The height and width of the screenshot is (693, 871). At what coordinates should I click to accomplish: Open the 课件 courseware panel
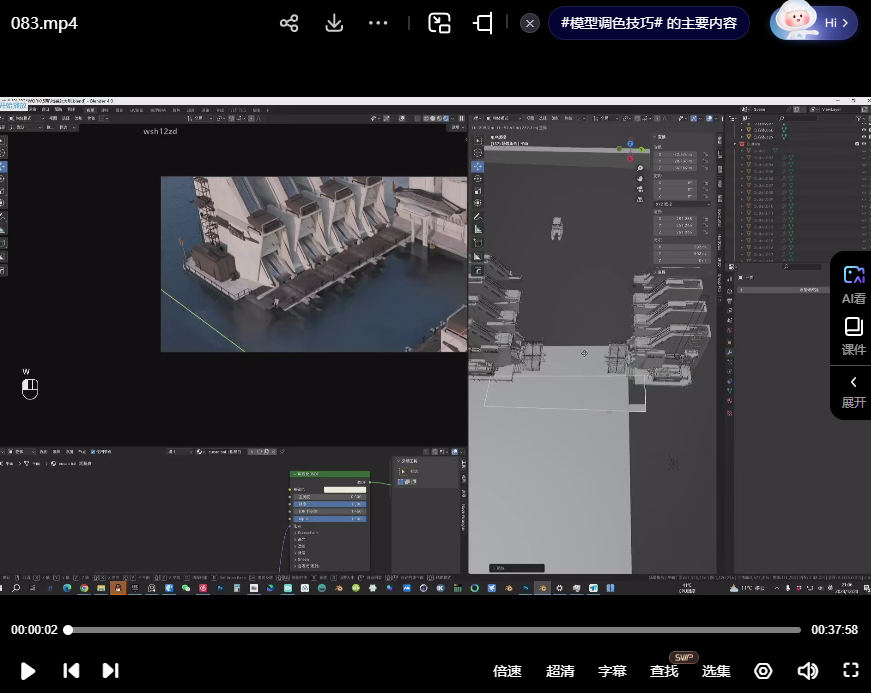pyautogui.click(x=853, y=335)
